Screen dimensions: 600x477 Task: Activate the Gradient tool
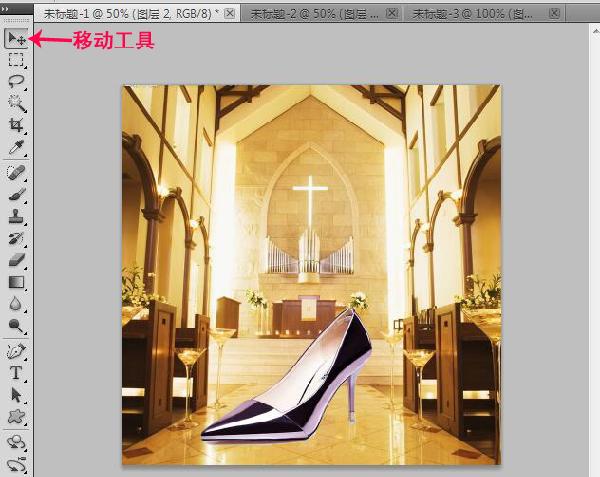pyautogui.click(x=16, y=281)
